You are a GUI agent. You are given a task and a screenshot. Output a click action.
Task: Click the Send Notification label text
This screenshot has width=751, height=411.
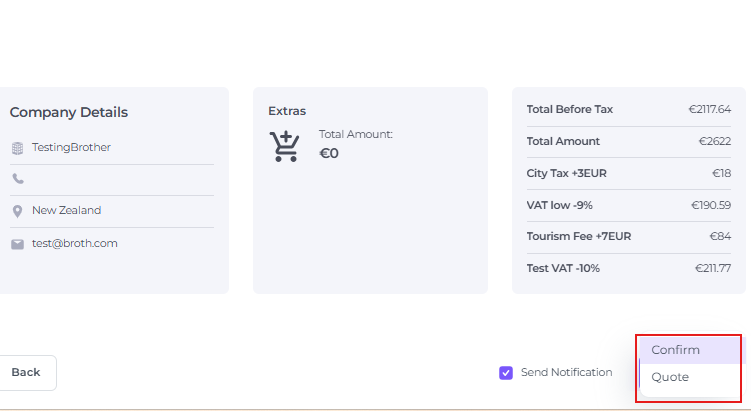566,372
